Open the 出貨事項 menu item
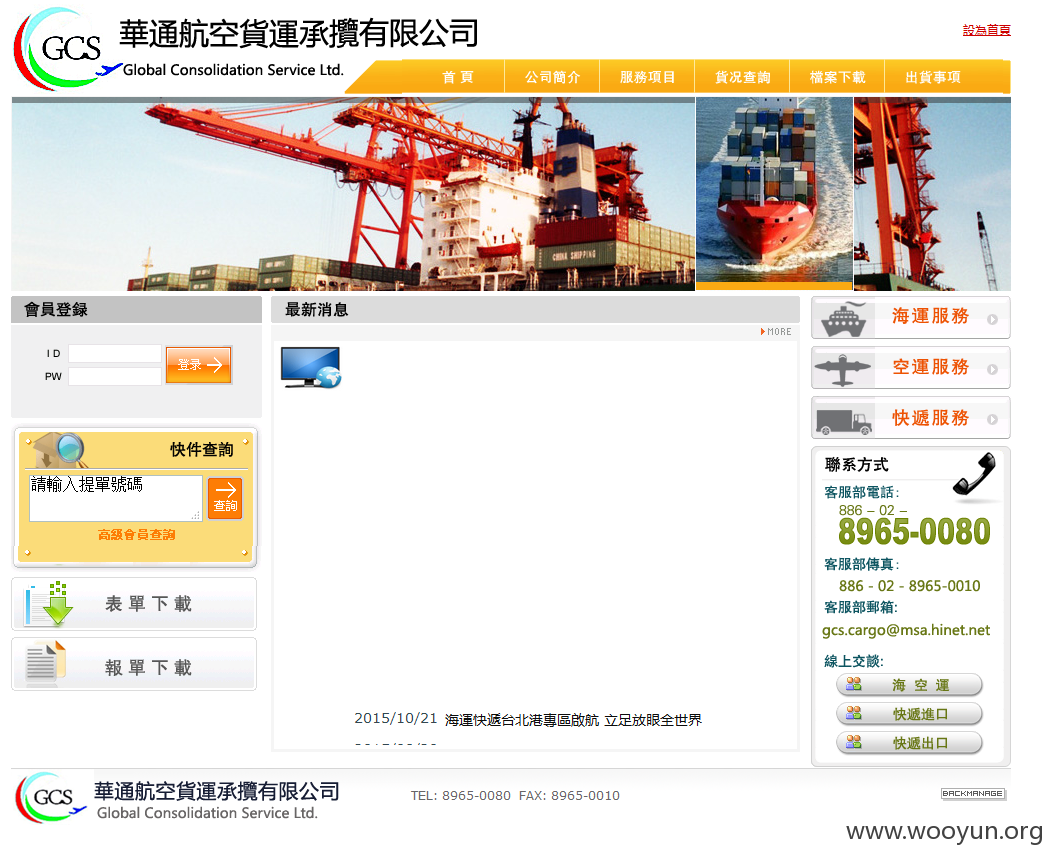Image resolution: width=1052 pixels, height=860 pixels. (x=933, y=77)
